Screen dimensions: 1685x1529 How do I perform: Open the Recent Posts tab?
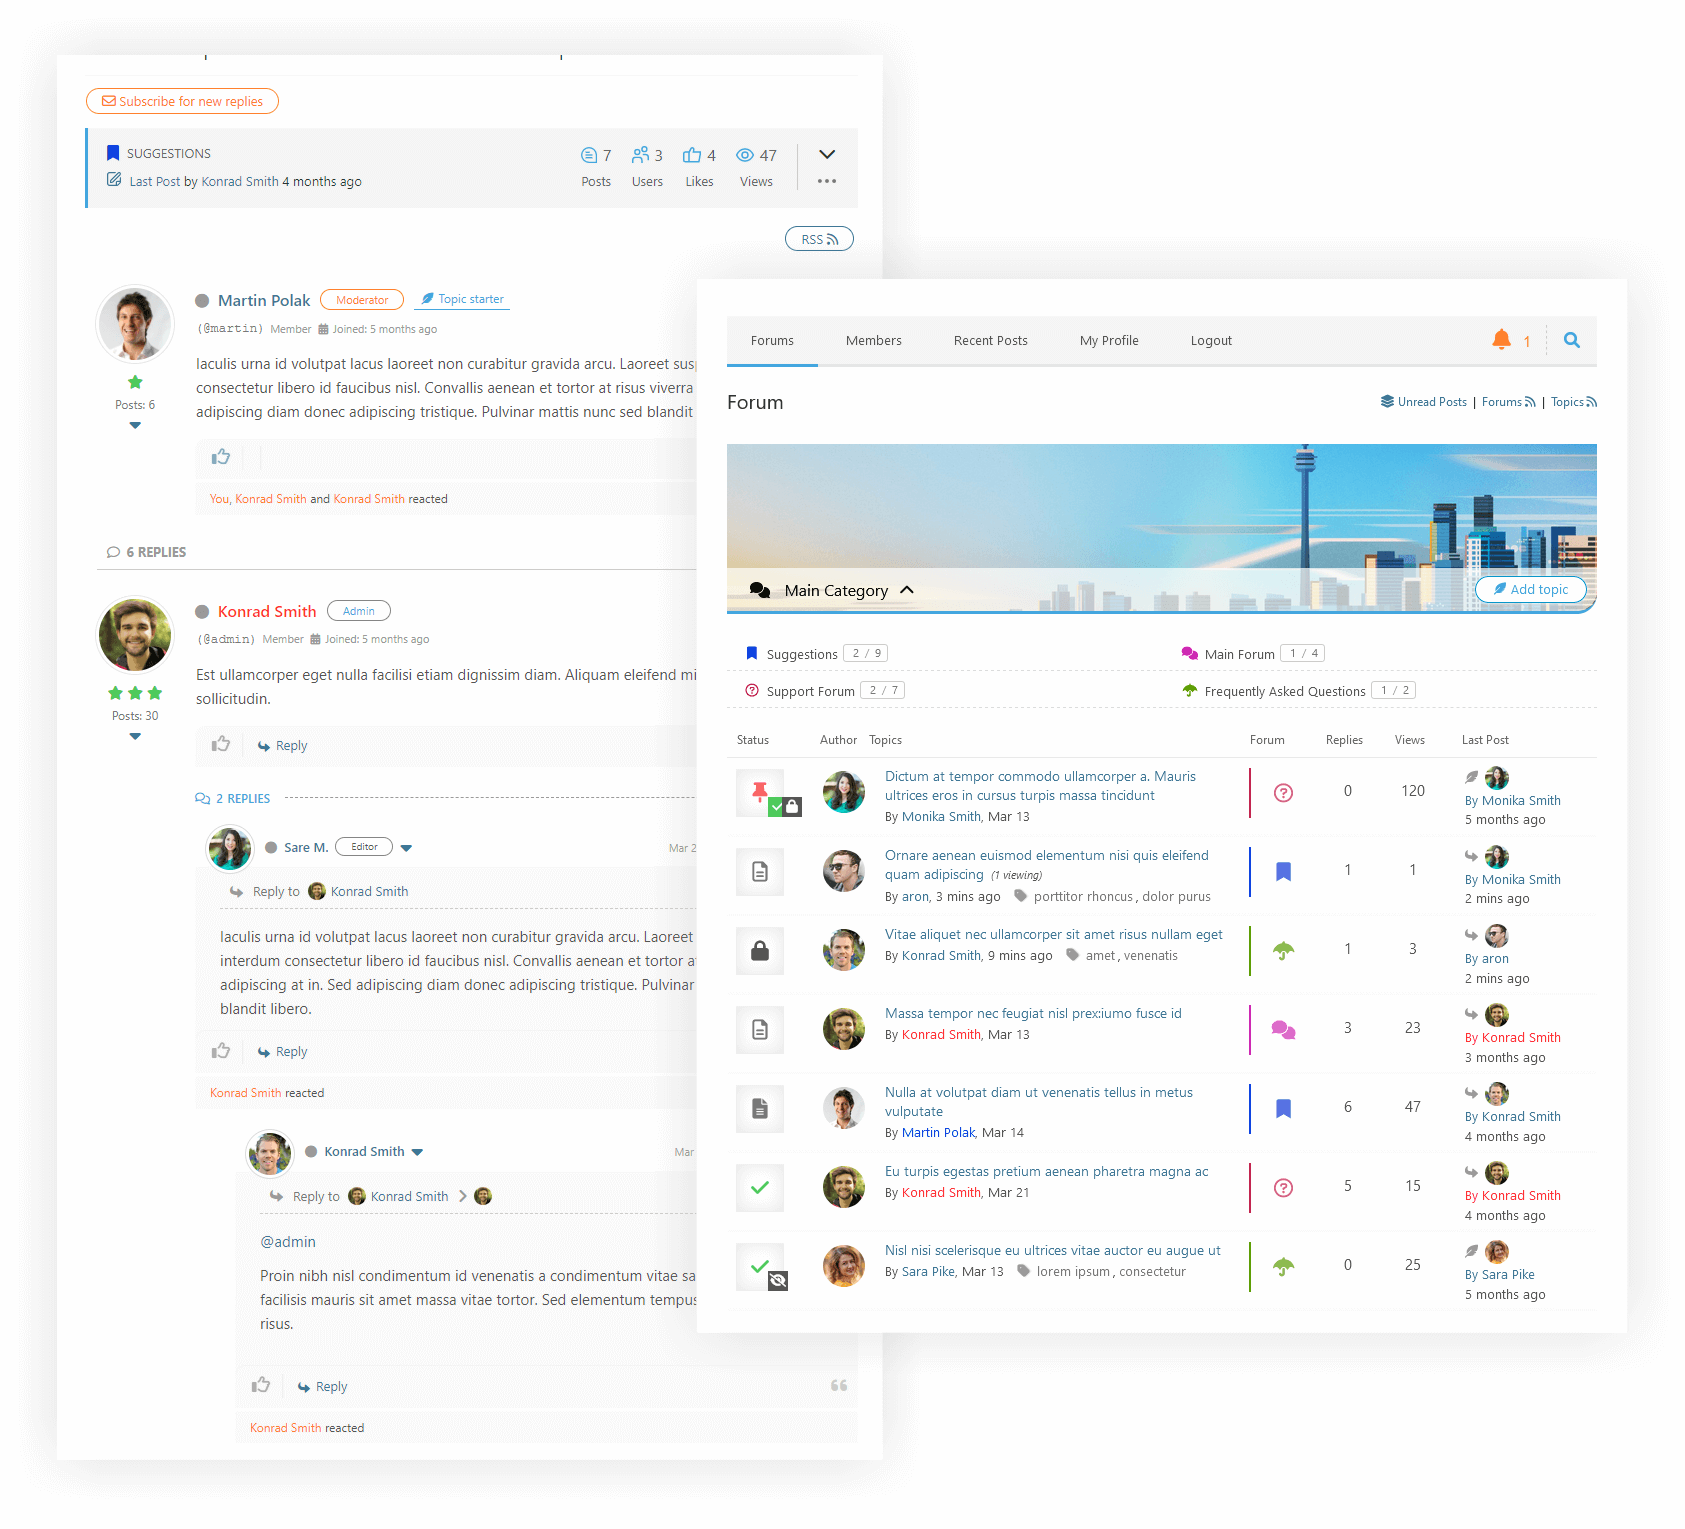[x=990, y=341]
